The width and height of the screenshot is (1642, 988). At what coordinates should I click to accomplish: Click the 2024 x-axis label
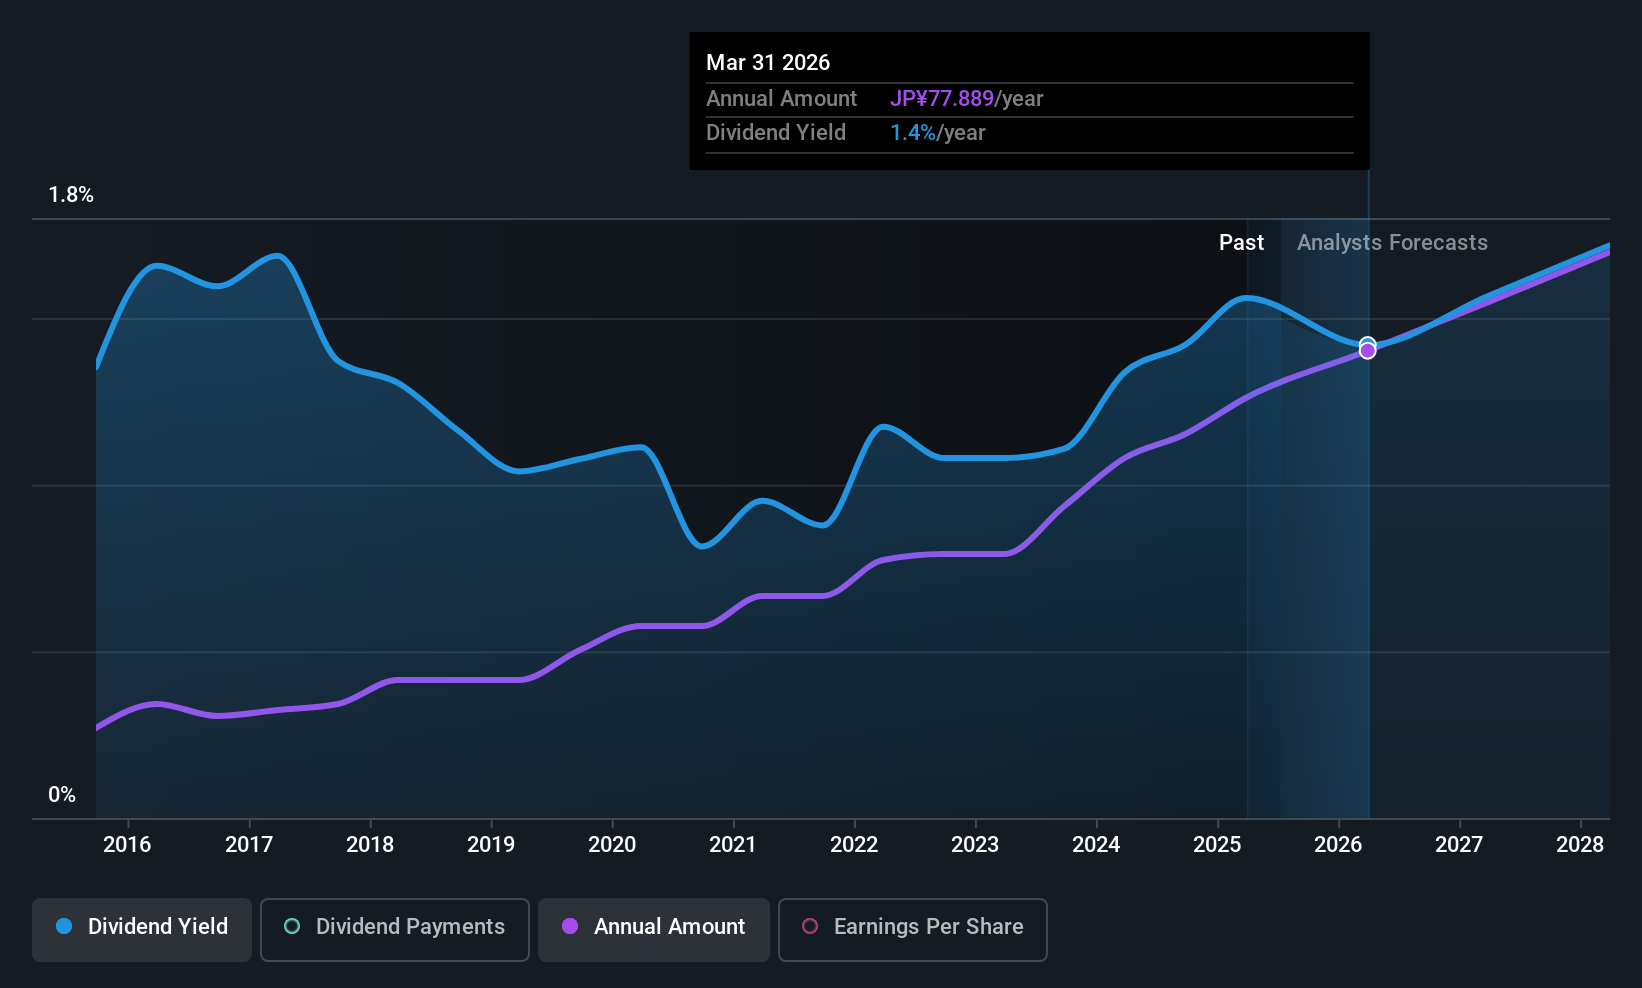pyautogui.click(x=1096, y=845)
